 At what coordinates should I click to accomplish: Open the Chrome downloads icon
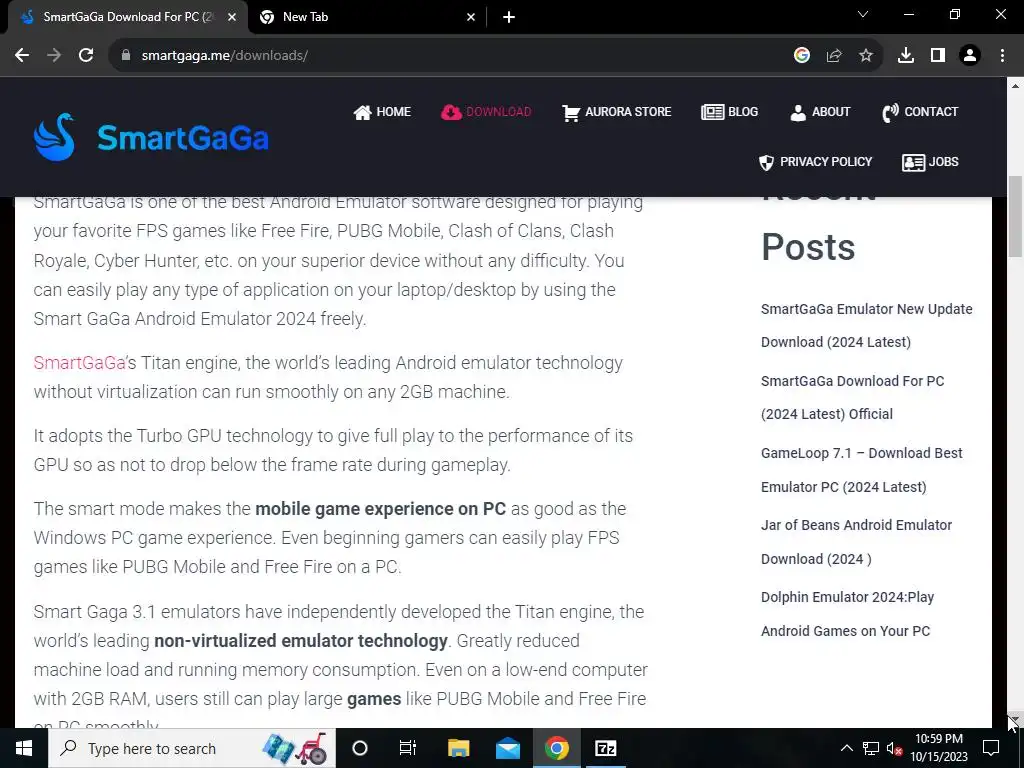pos(906,56)
